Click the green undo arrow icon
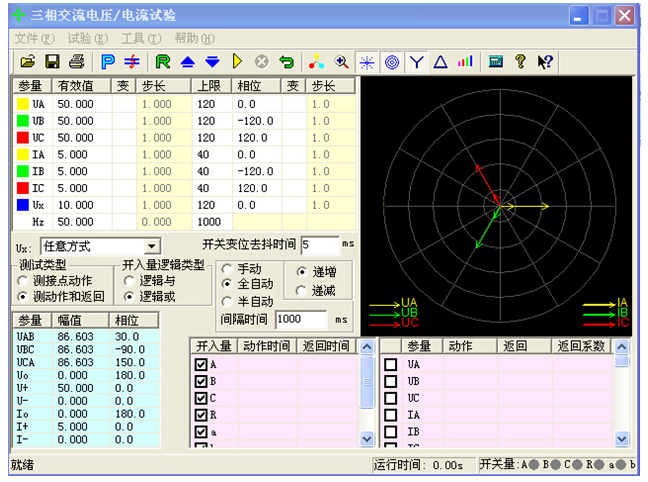This screenshot has width=648, height=482. click(287, 62)
